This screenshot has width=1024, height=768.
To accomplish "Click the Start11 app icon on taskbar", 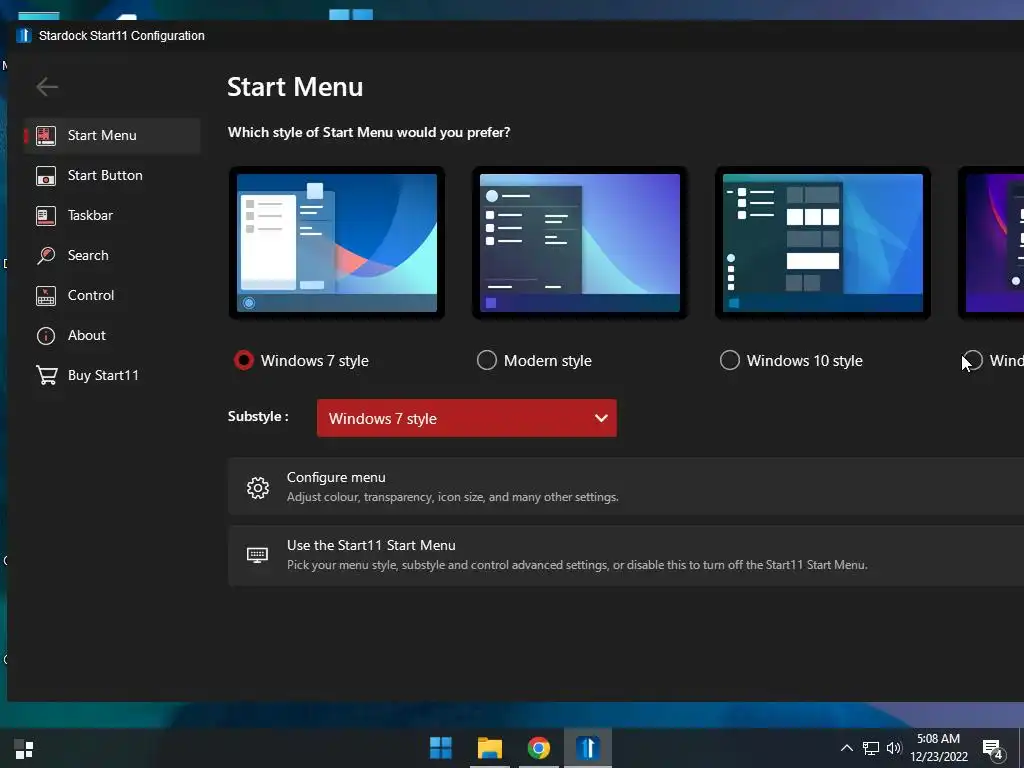I will (588, 748).
